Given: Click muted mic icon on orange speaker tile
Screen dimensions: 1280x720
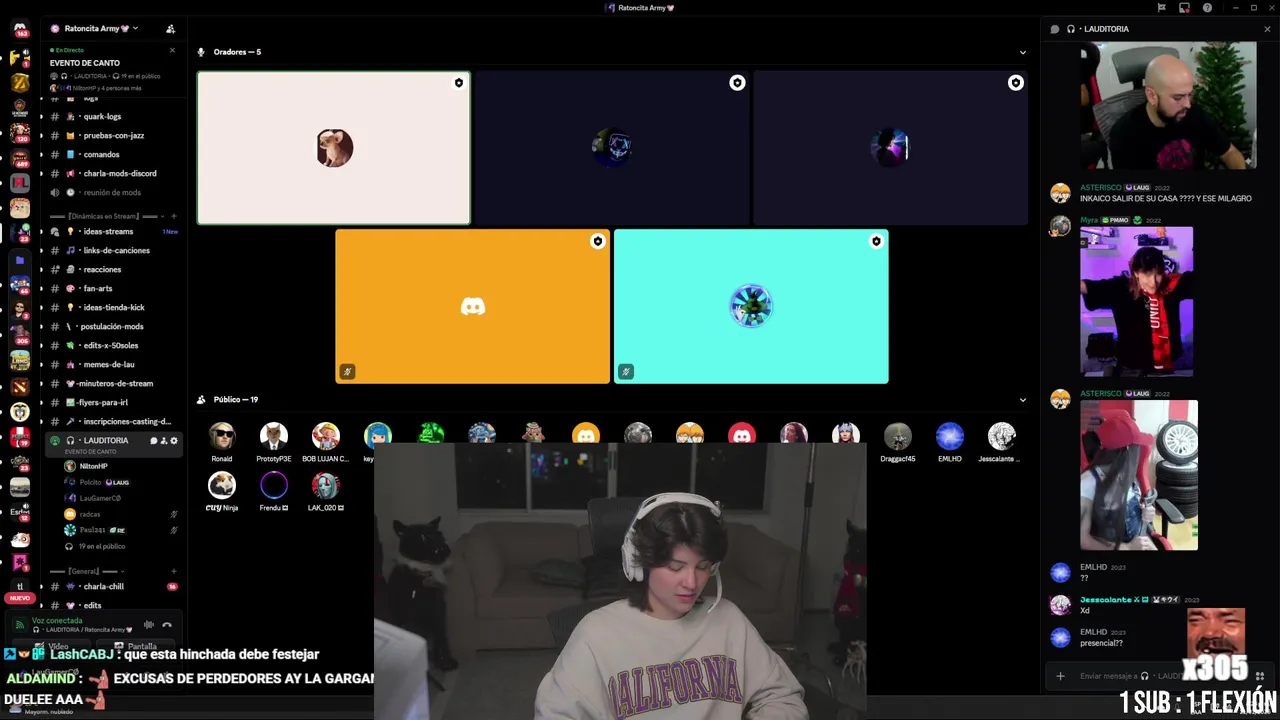Looking at the screenshot, I should (x=347, y=372).
